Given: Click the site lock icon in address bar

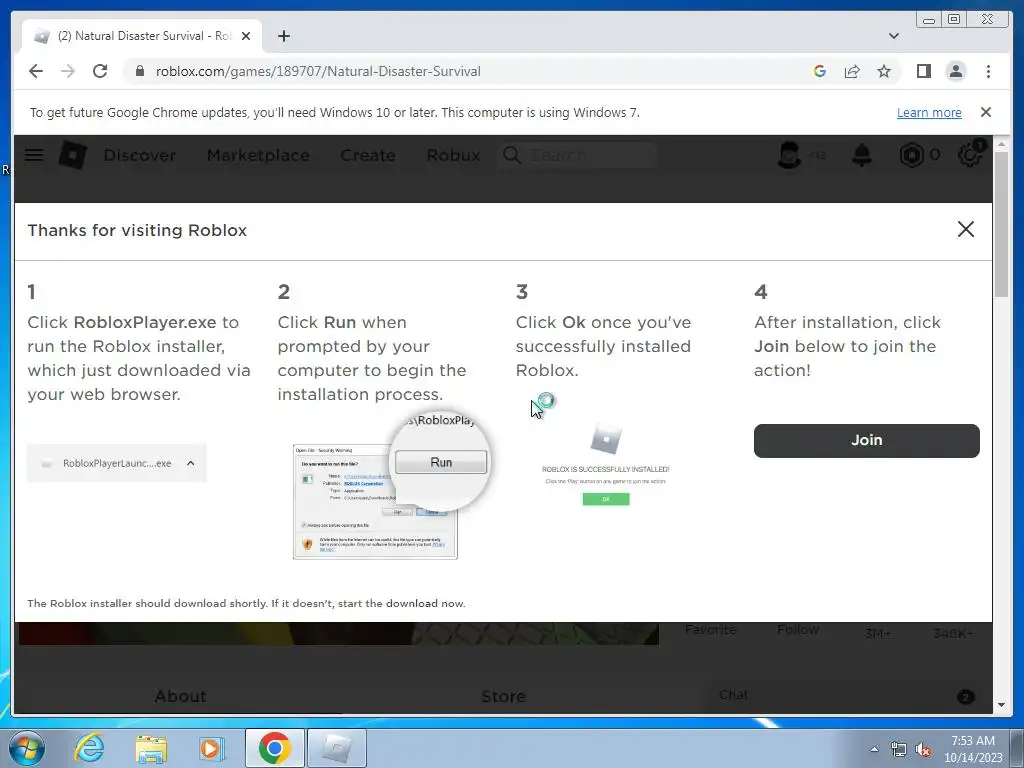Looking at the screenshot, I should pyautogui.click(x=139, y=71).
